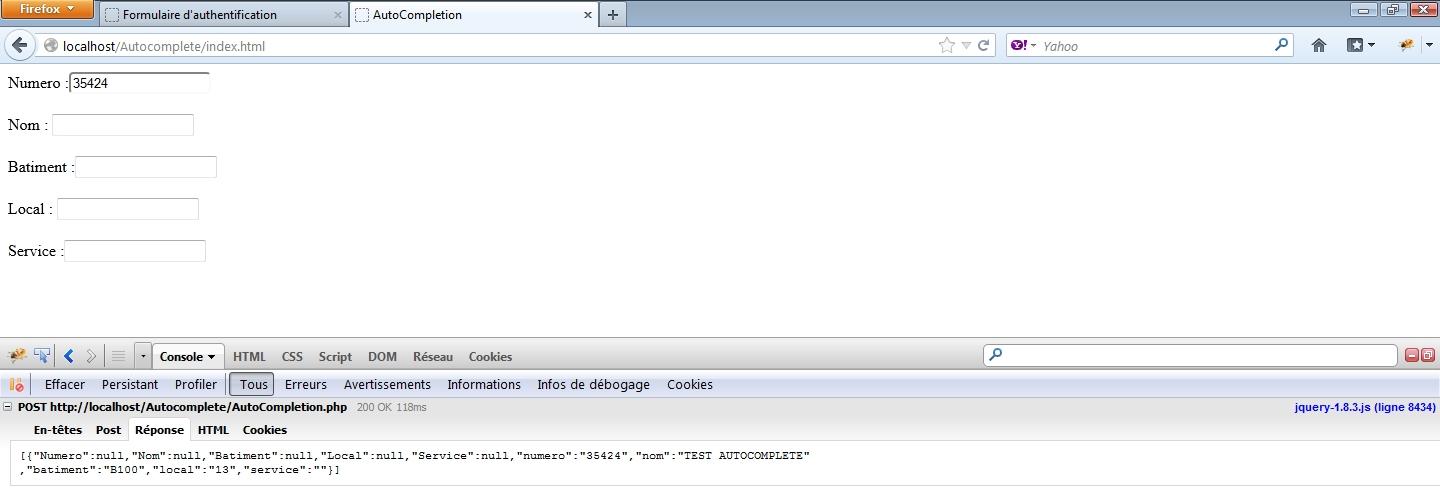The image size is (1440, 496).
Task: Reload the page with the refresh icon
Action: click(x=984, y=45)
